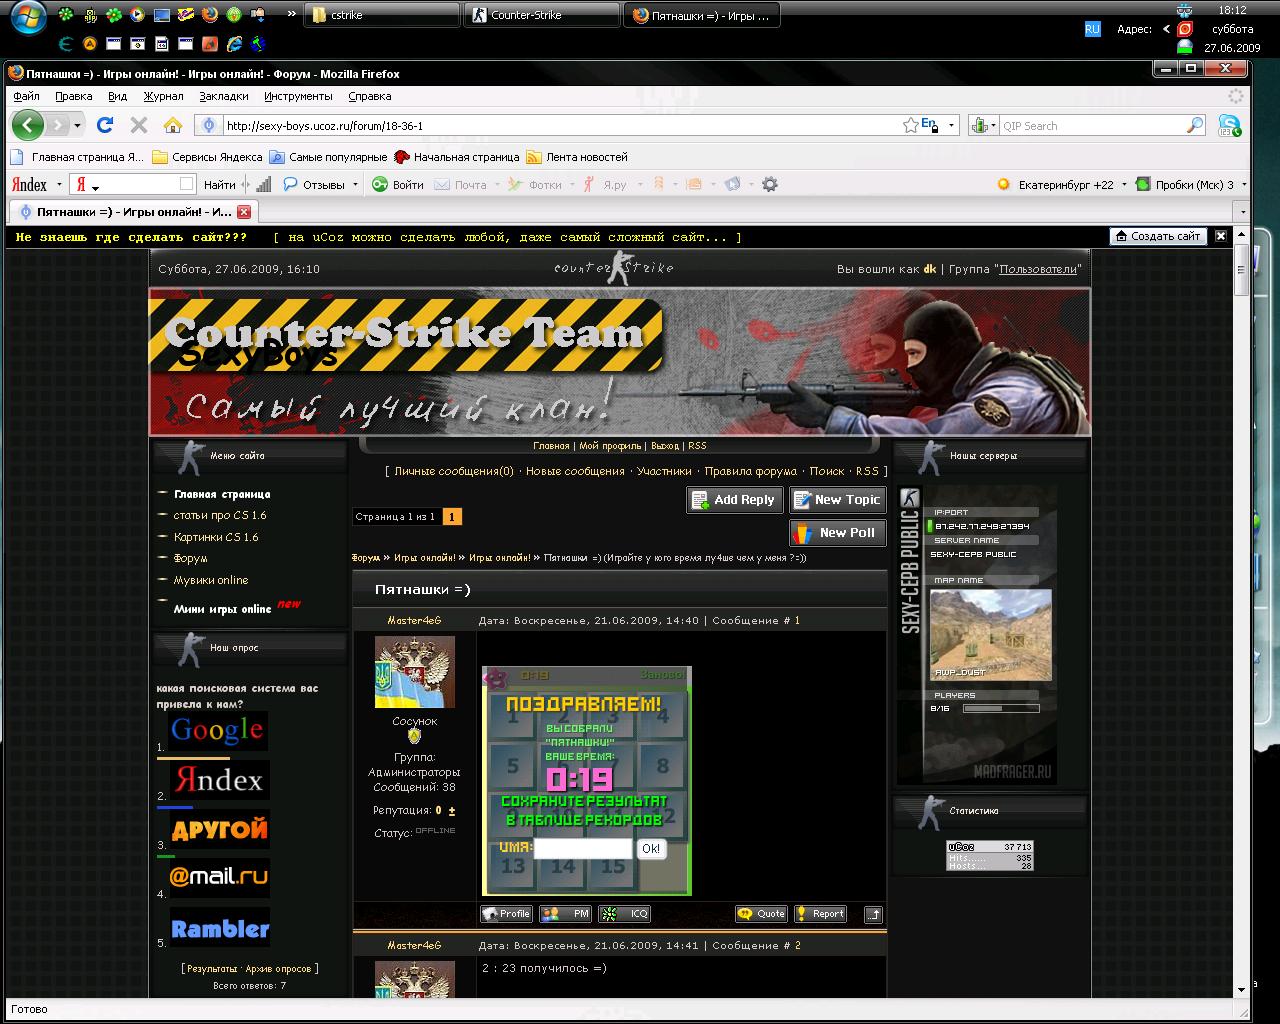1280x1024 pixels.
Task: Click the Quote button on first post
Action: (762, 914)
